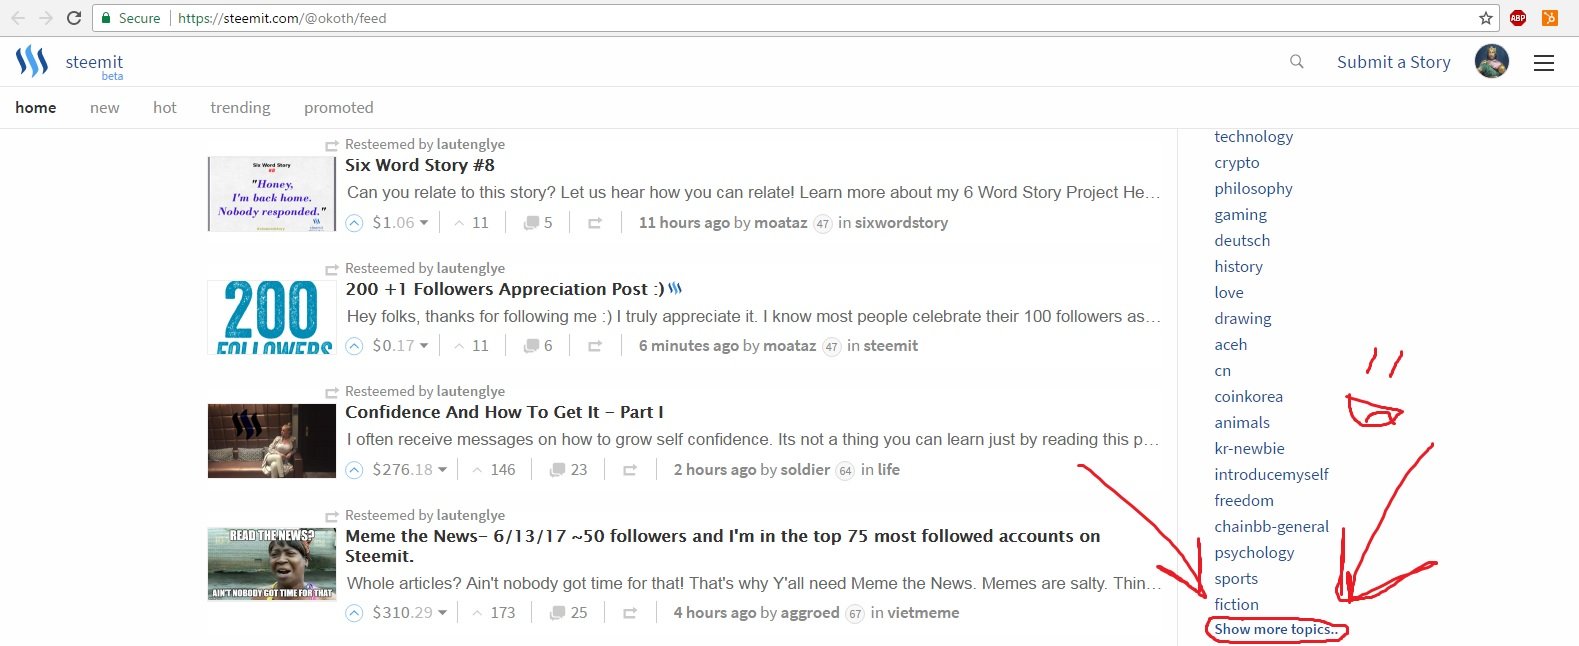Screen dimensions: 1579x646
Task: Switch to the promoted tab
Action: (x=339, y=108)
